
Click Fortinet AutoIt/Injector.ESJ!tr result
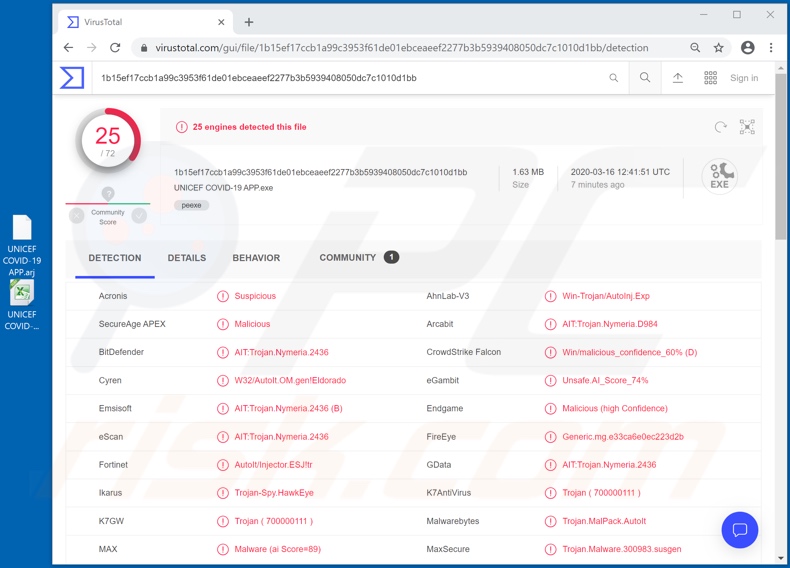(273, 465)
